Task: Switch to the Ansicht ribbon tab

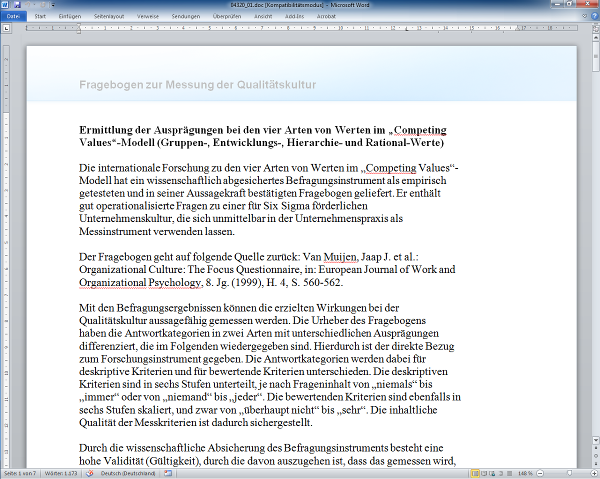Action: click(x=263, y=17)
